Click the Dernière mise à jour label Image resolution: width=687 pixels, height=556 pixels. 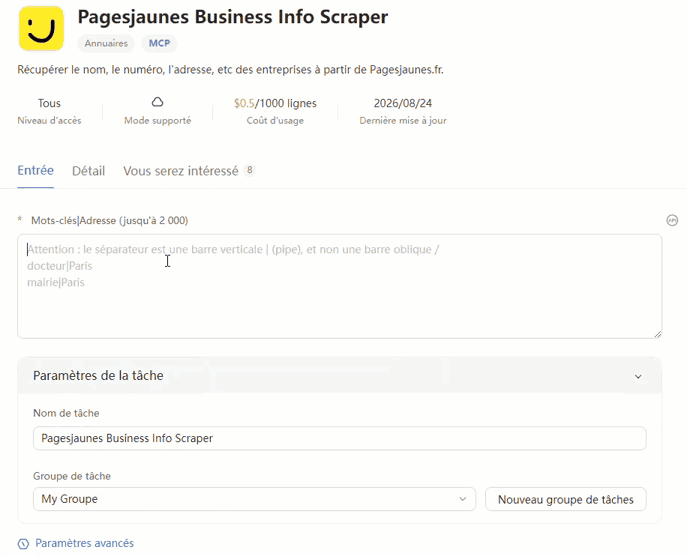tap(403, 120)
